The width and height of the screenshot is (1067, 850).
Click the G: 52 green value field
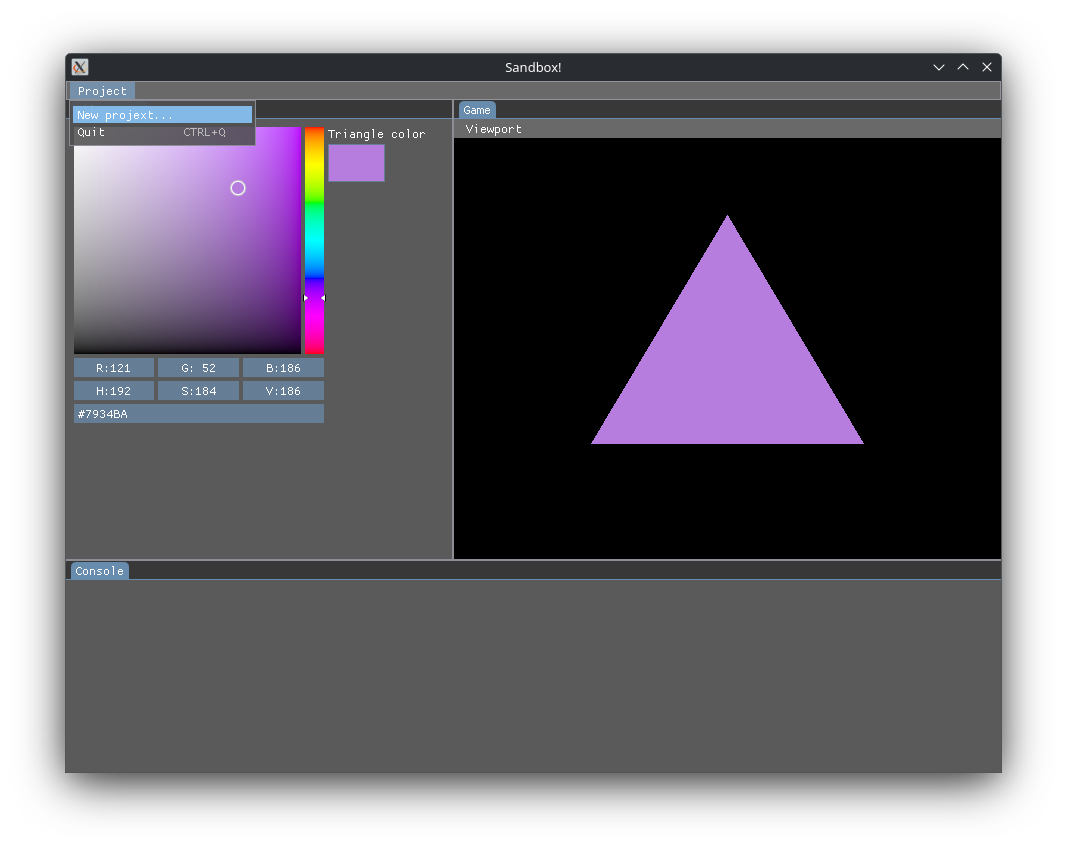(198, 368)
